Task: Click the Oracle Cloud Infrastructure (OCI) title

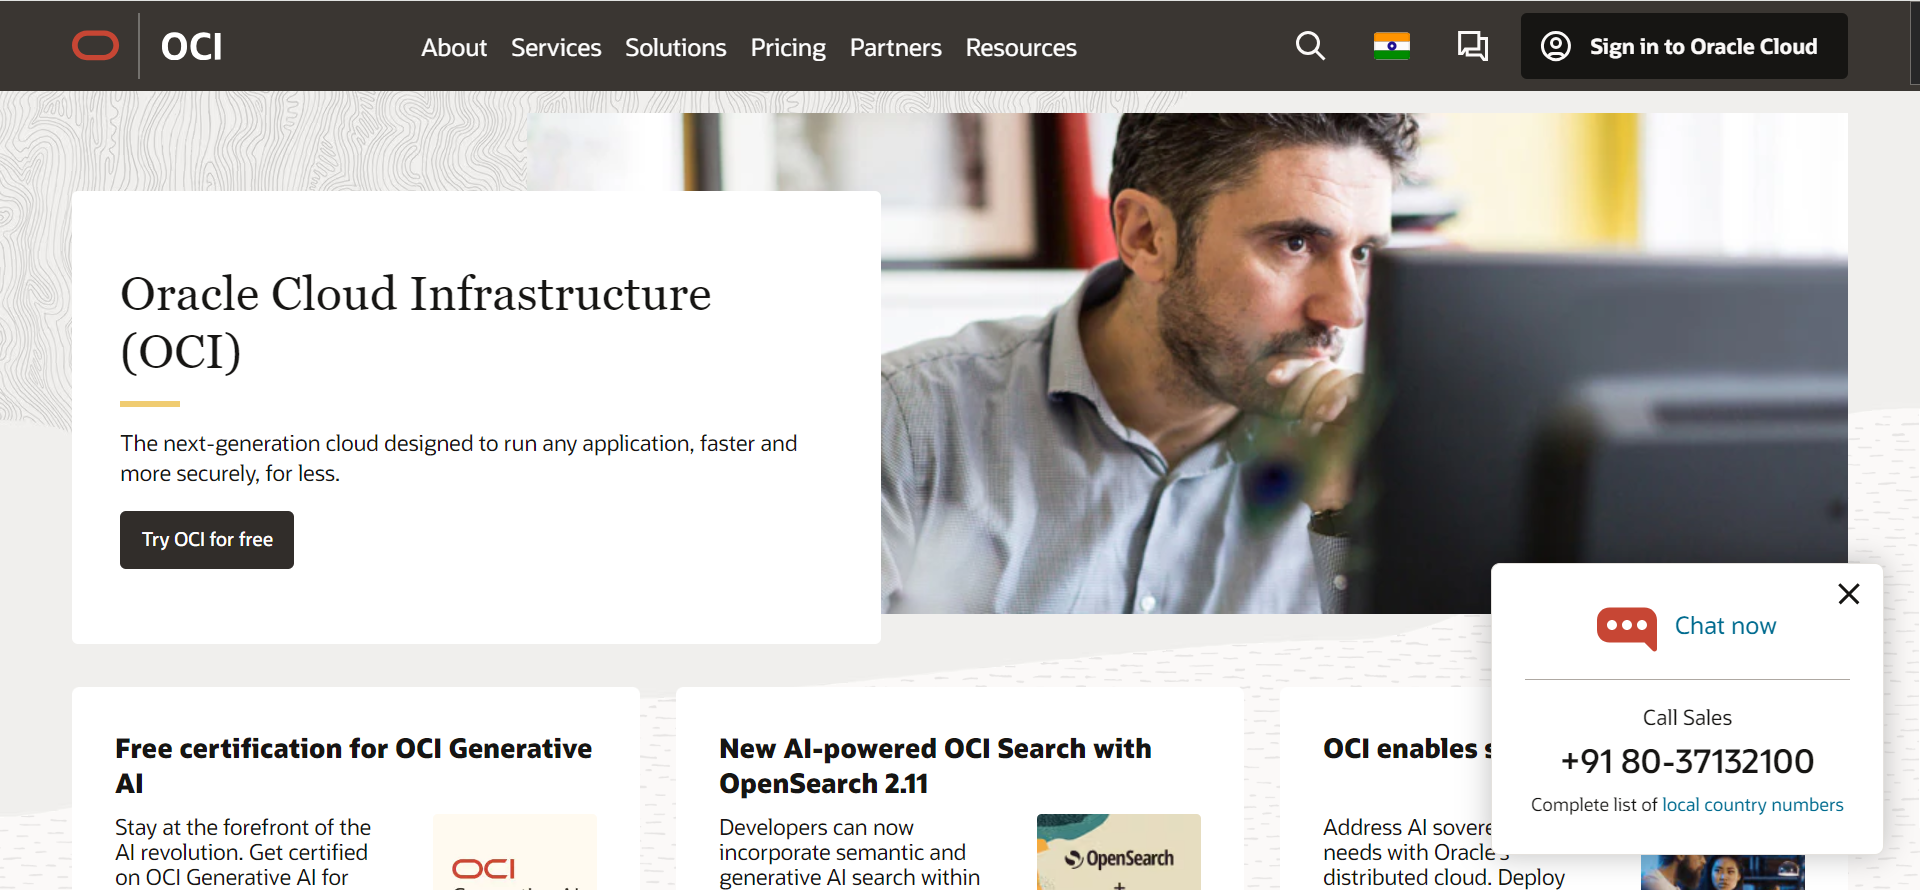Action: coord(415,322)
